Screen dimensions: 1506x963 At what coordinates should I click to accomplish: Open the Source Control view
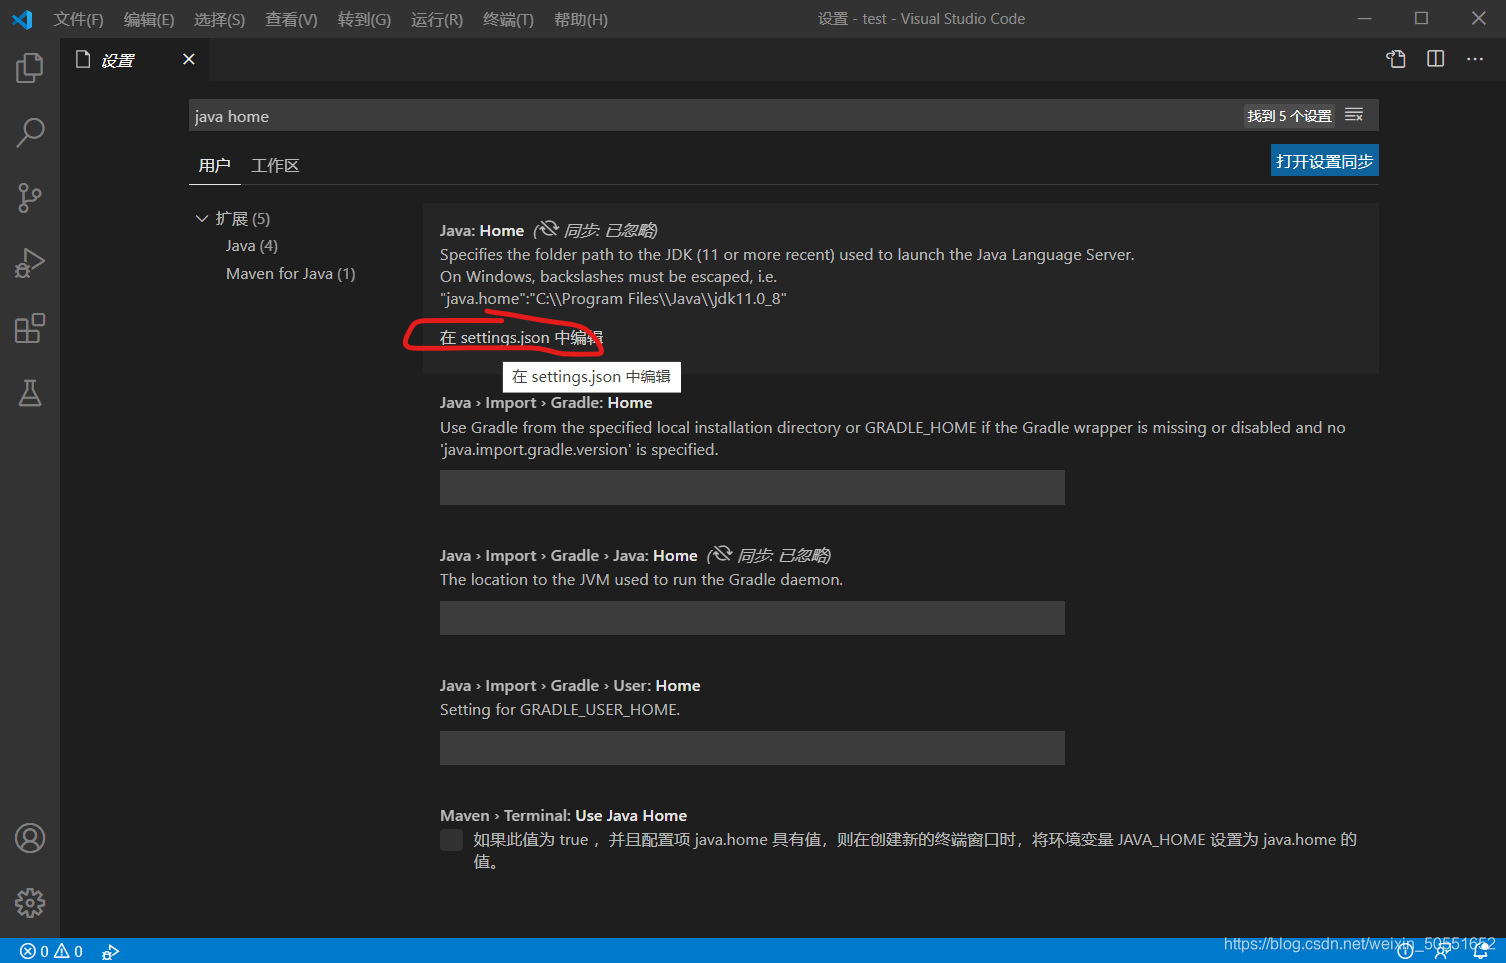pyautogui.click(x=30, y=198)
